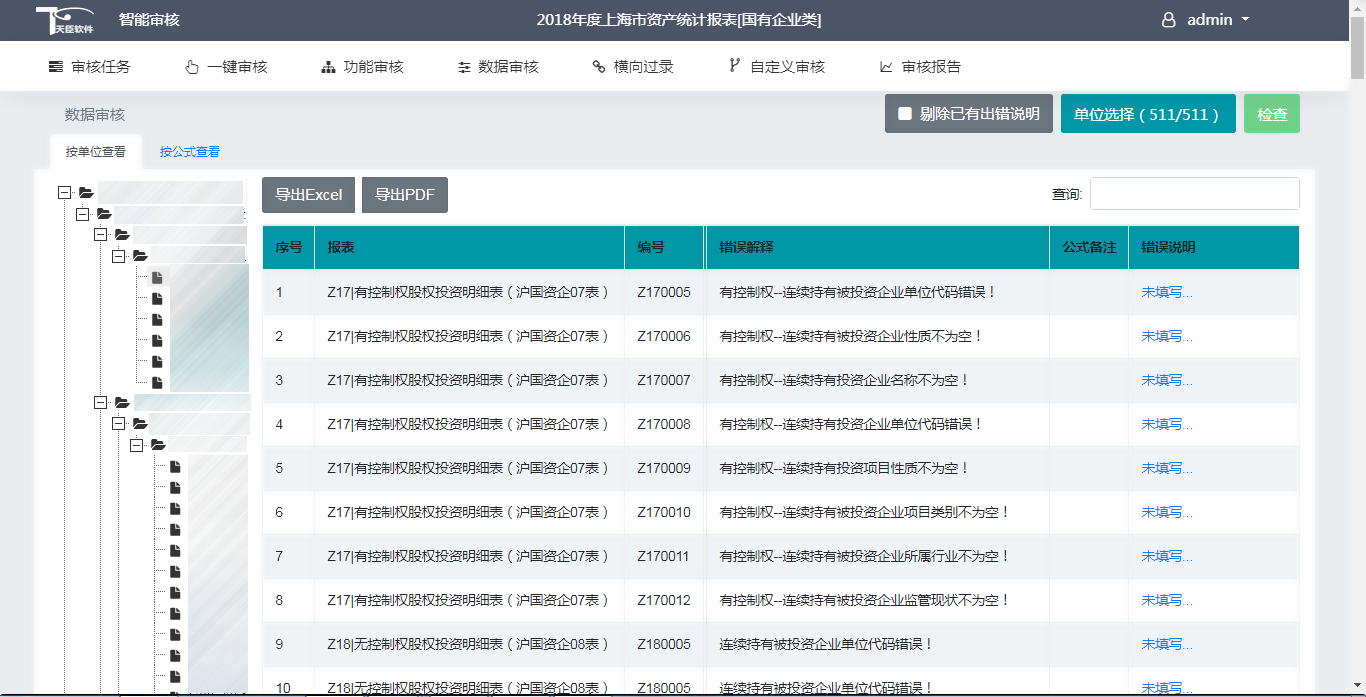
Task: Open 单位选择 (511/511) selector
Action: coord(1147,114)
